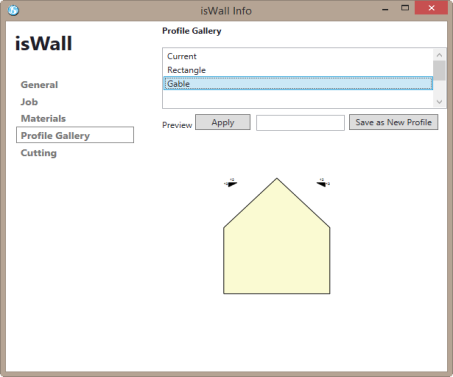Open the General section

pos(39,85)
